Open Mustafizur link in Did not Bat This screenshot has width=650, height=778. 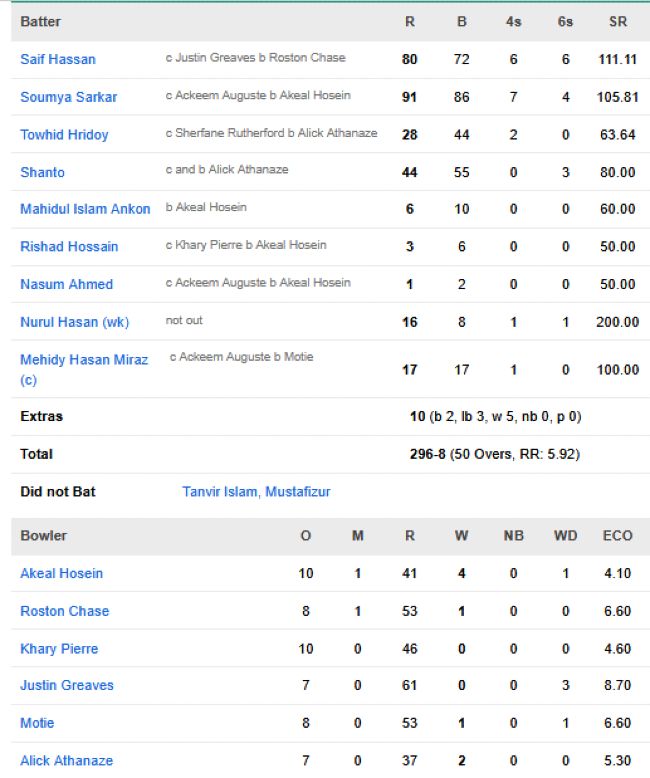pos(298,492)
